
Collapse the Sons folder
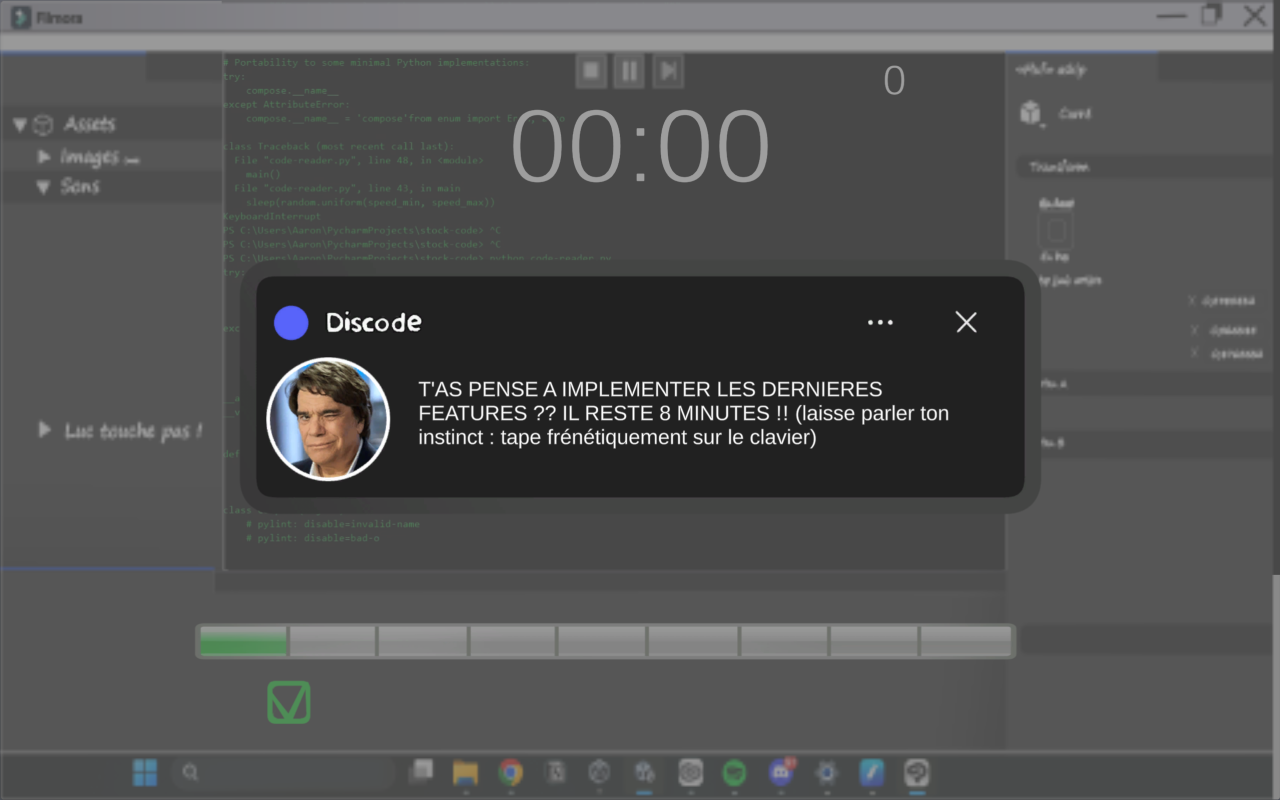click(43, 187)
